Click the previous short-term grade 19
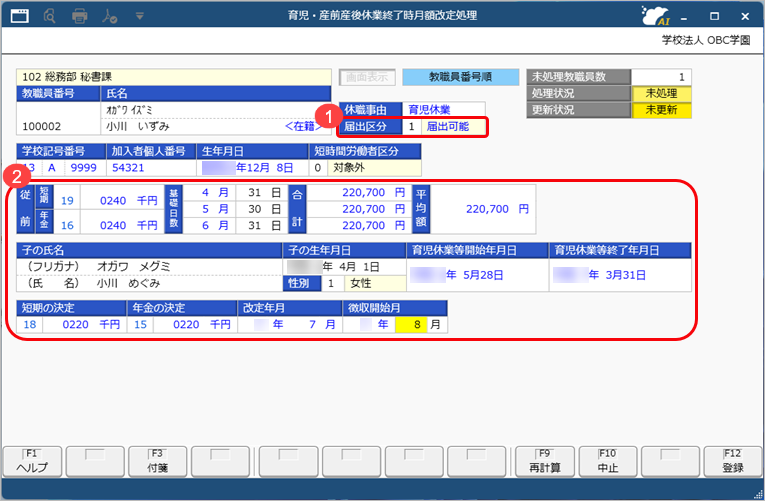 point(67,200)
